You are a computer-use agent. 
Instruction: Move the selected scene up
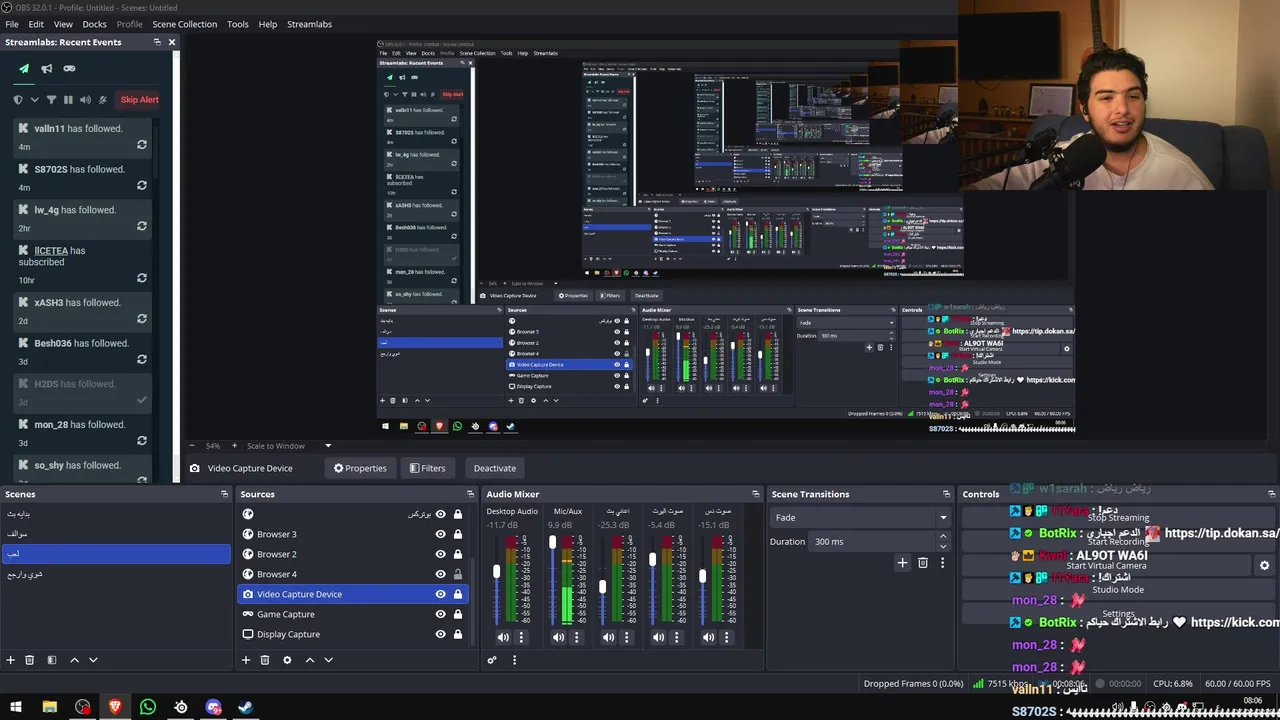pos(74,660)
